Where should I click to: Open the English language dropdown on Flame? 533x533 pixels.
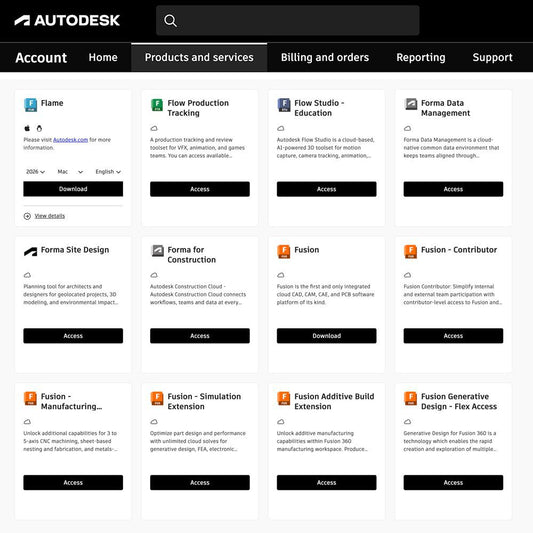click(108, 172)
